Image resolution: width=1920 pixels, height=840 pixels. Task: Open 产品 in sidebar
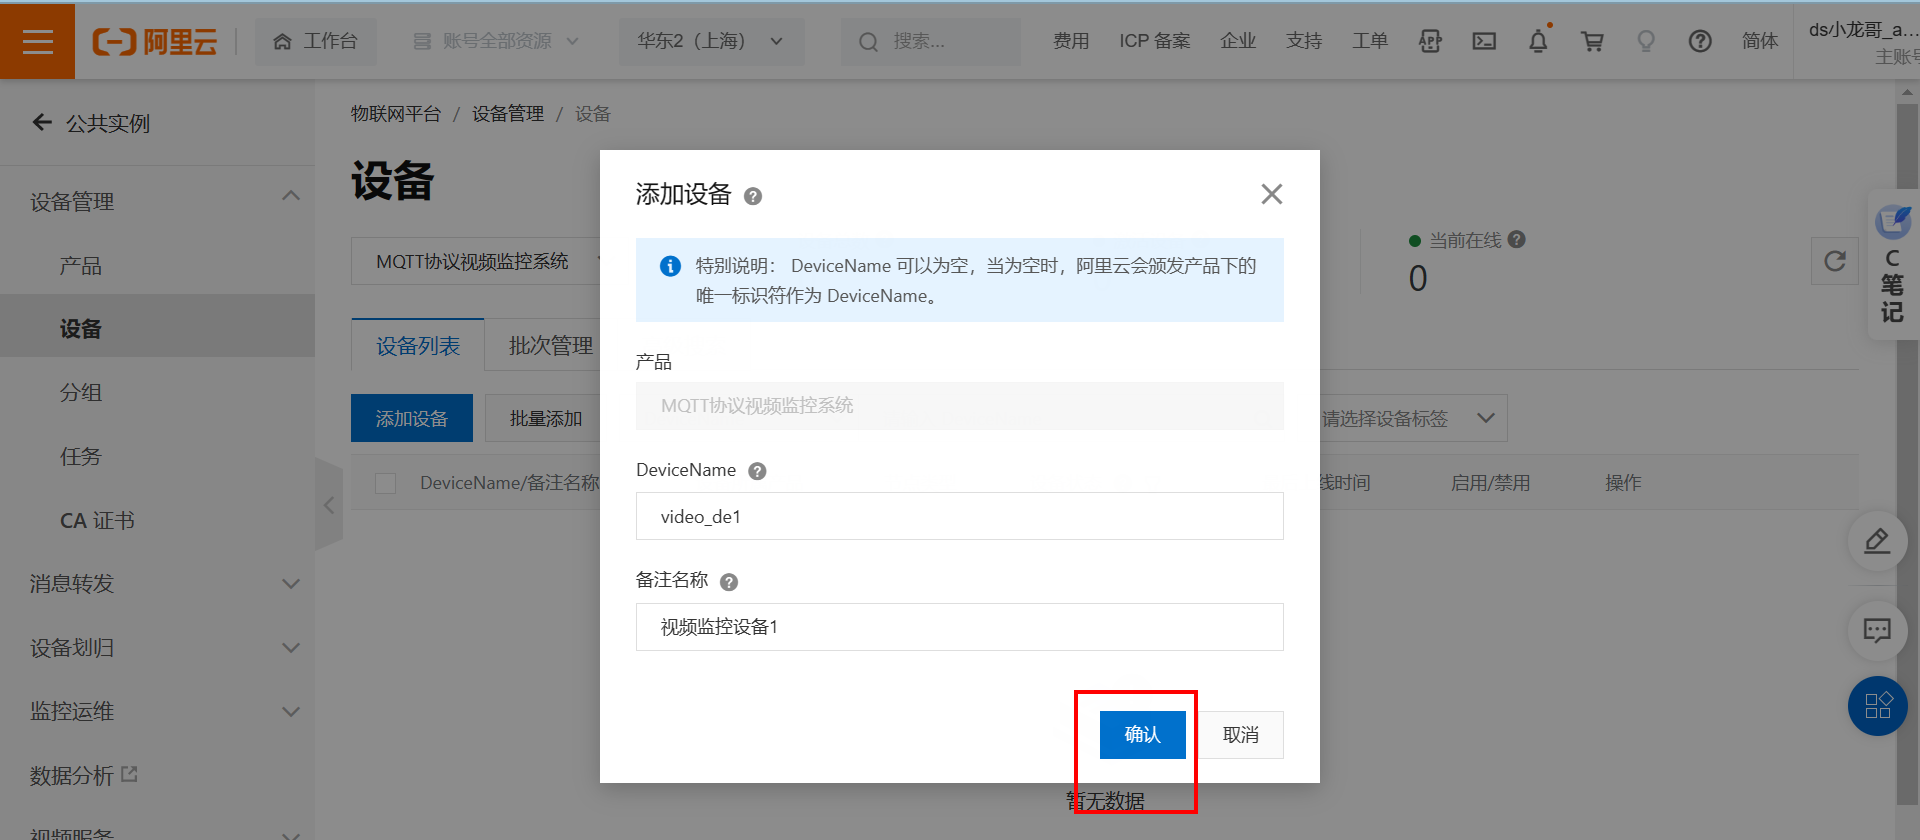pyautogui.click(x=80, y=265)
